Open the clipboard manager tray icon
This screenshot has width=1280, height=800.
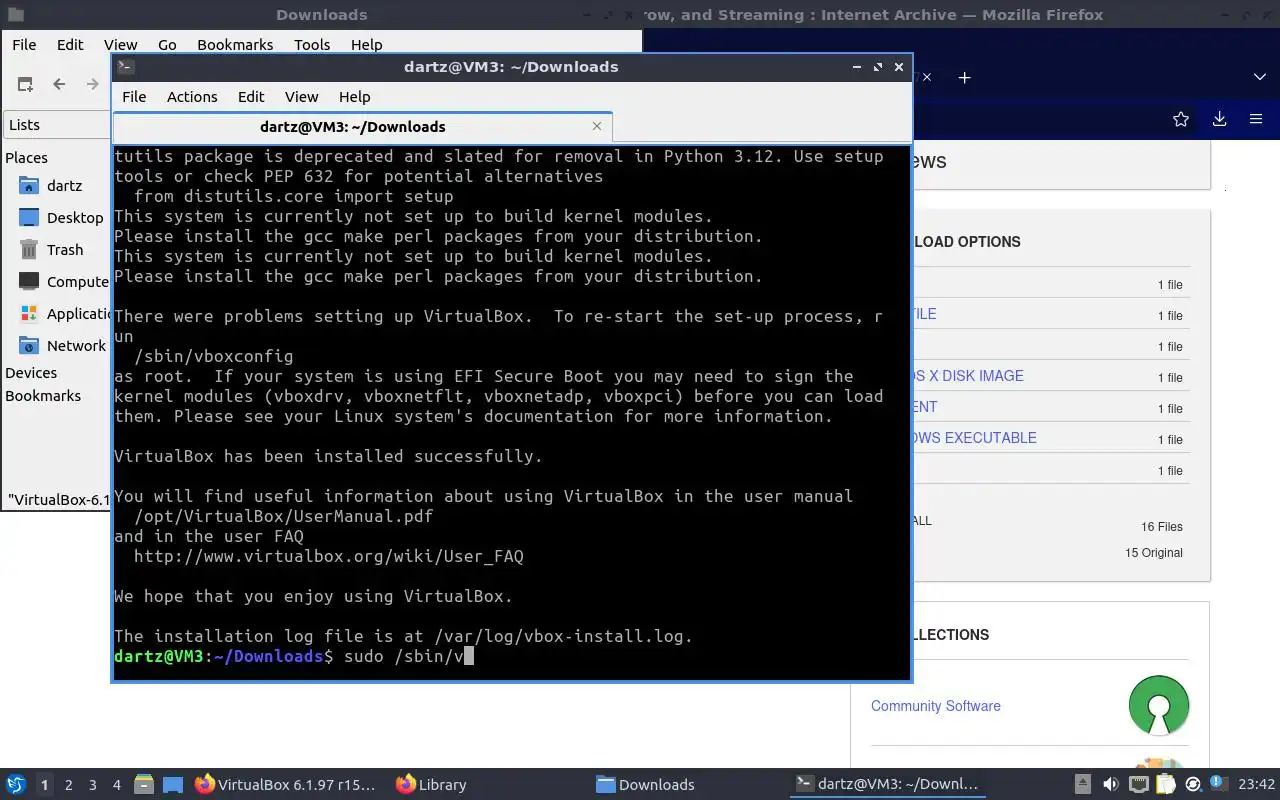[x=1165, y=785]
